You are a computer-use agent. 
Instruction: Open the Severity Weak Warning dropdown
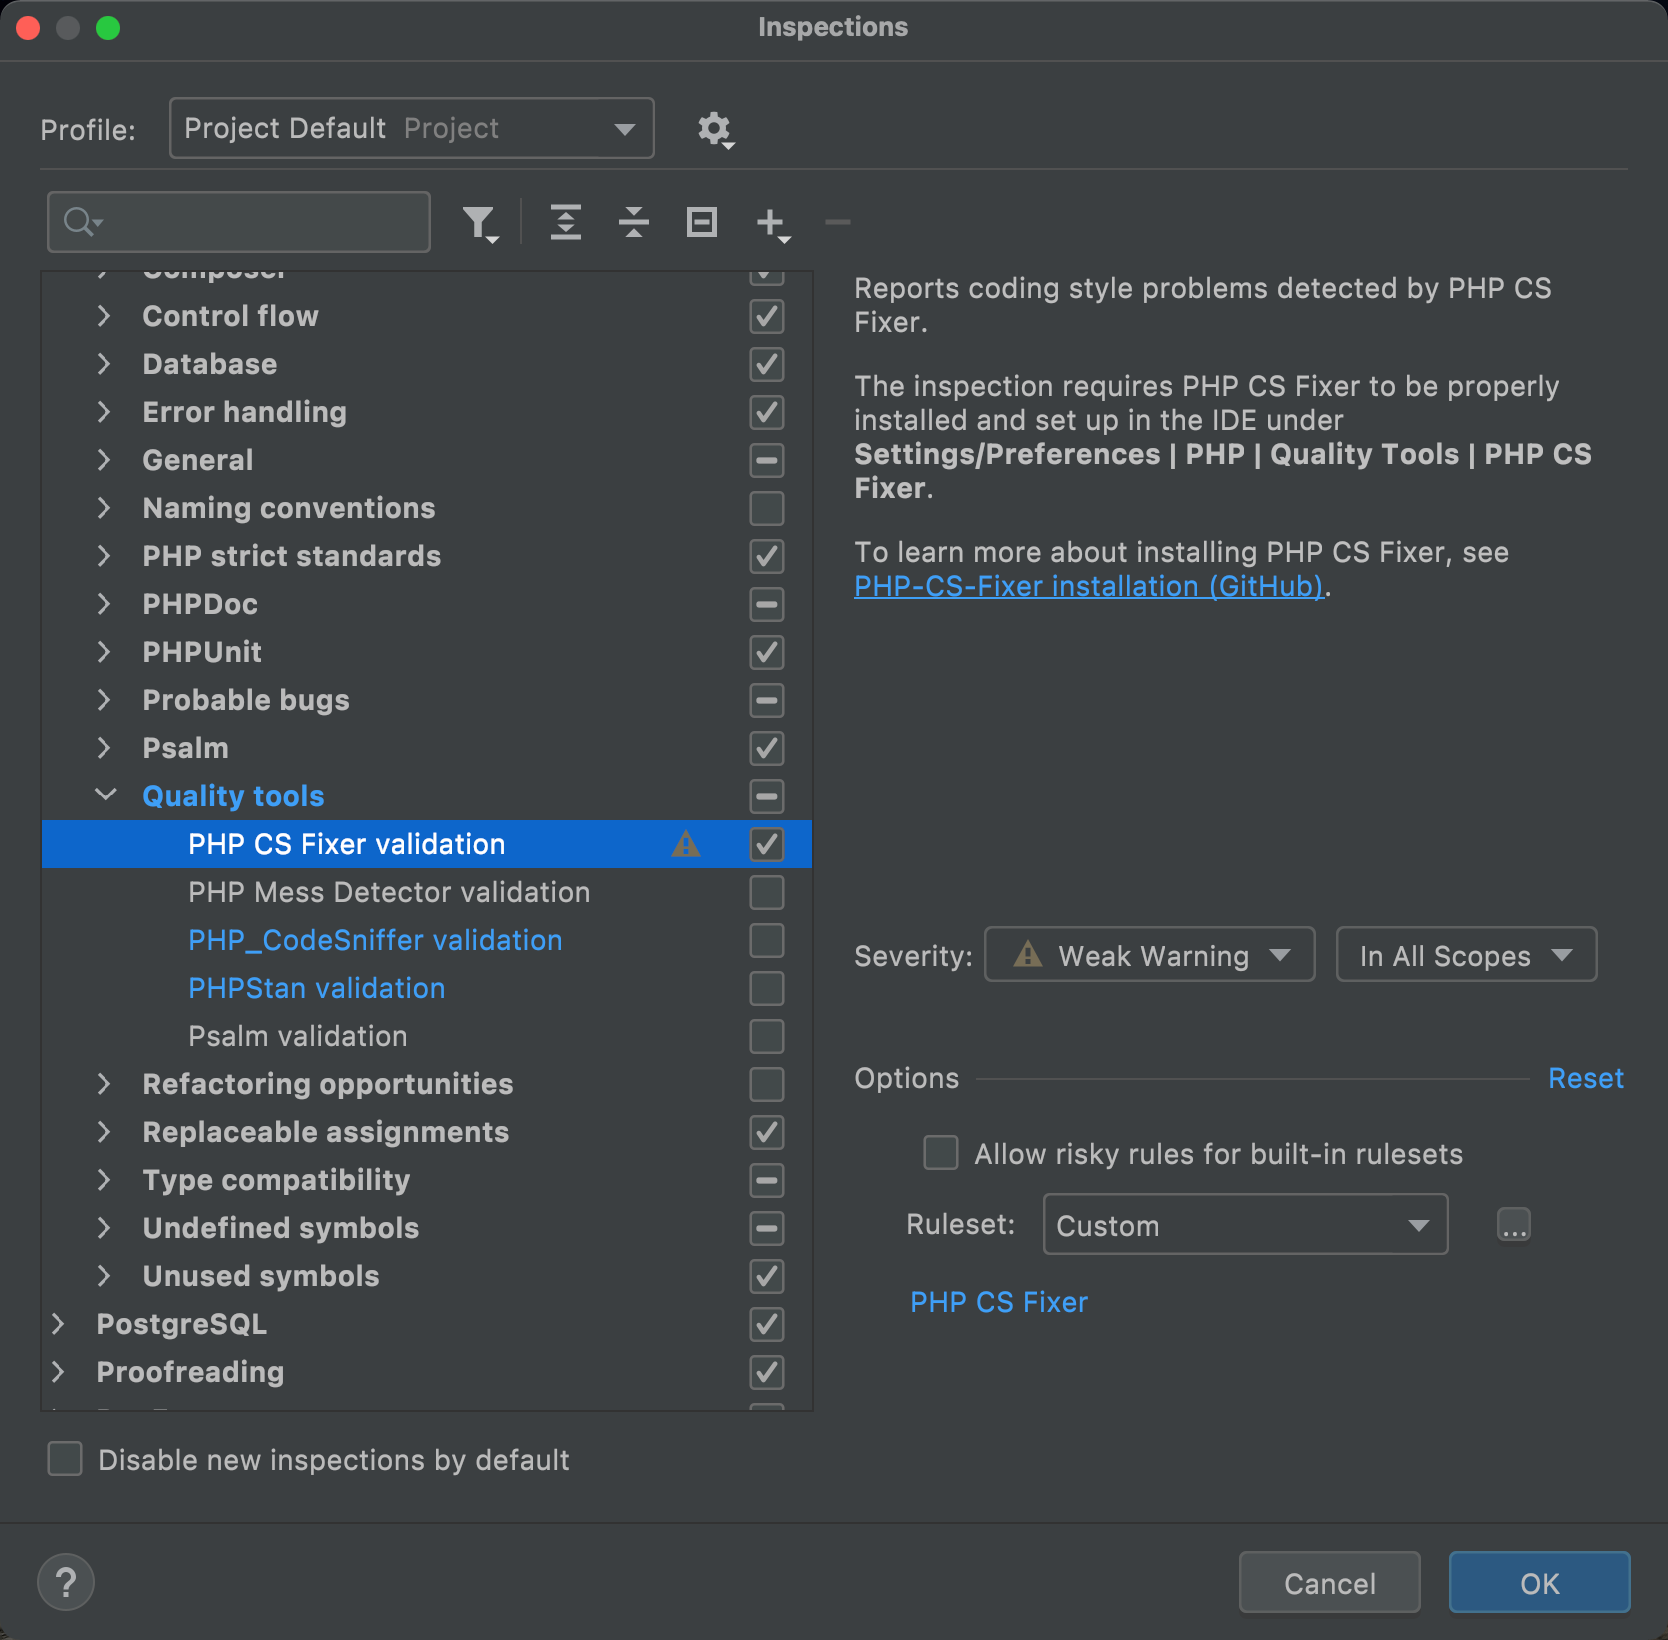pyautogui.click(x=1149, y=955)
